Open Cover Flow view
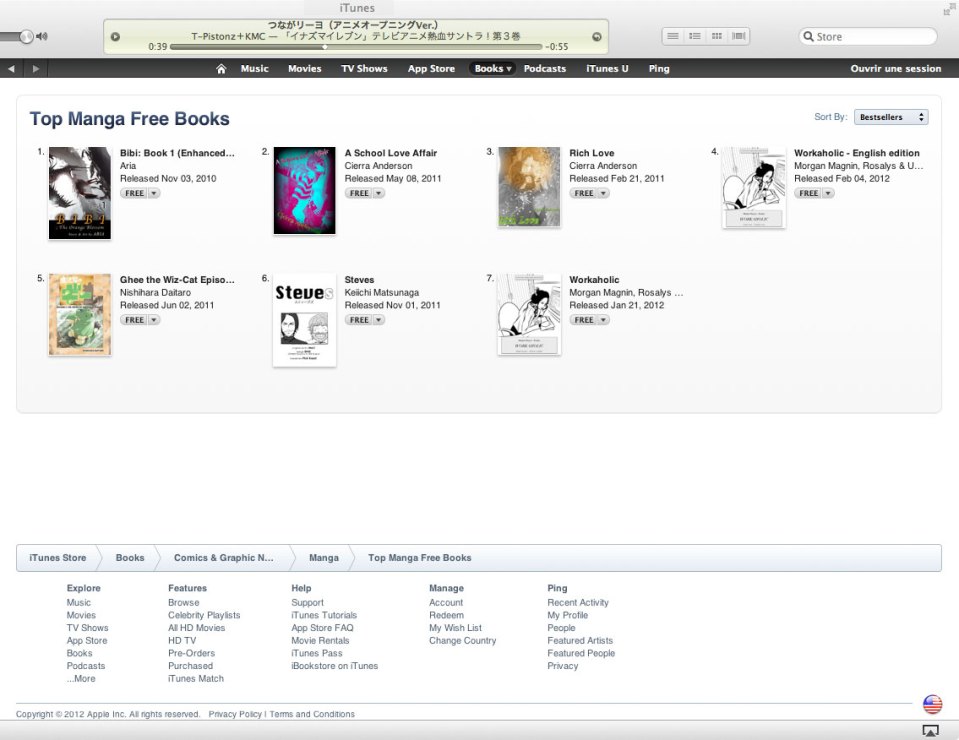Image resolution: width=959 pixels, height=740 pixels. point(737,36)
